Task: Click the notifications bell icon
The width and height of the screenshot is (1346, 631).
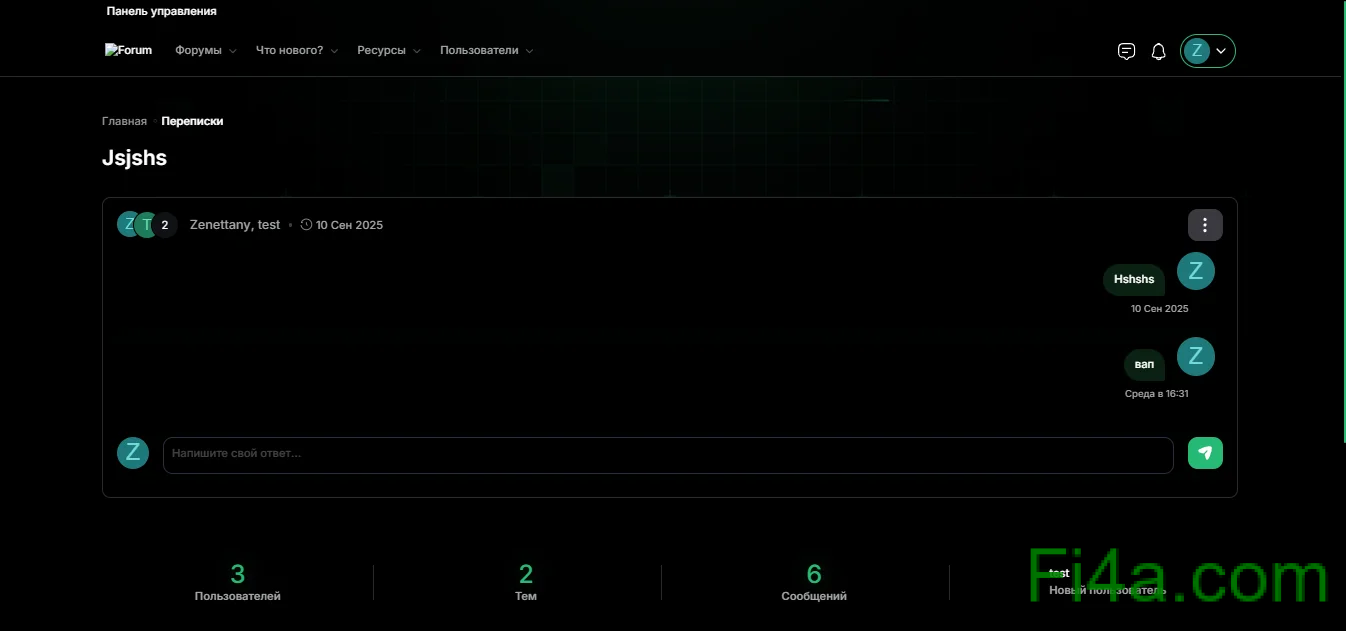Action: (x=1158, y=51)
